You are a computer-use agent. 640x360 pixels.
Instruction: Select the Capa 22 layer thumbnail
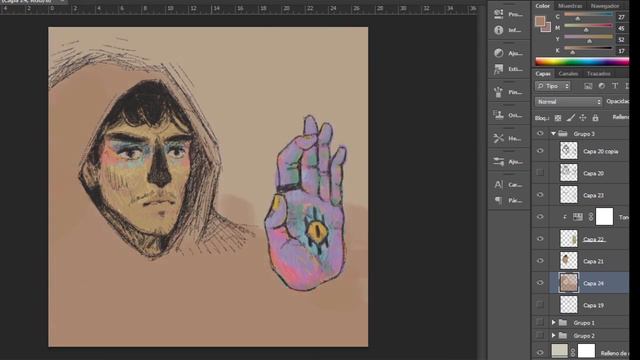(569, 238)
